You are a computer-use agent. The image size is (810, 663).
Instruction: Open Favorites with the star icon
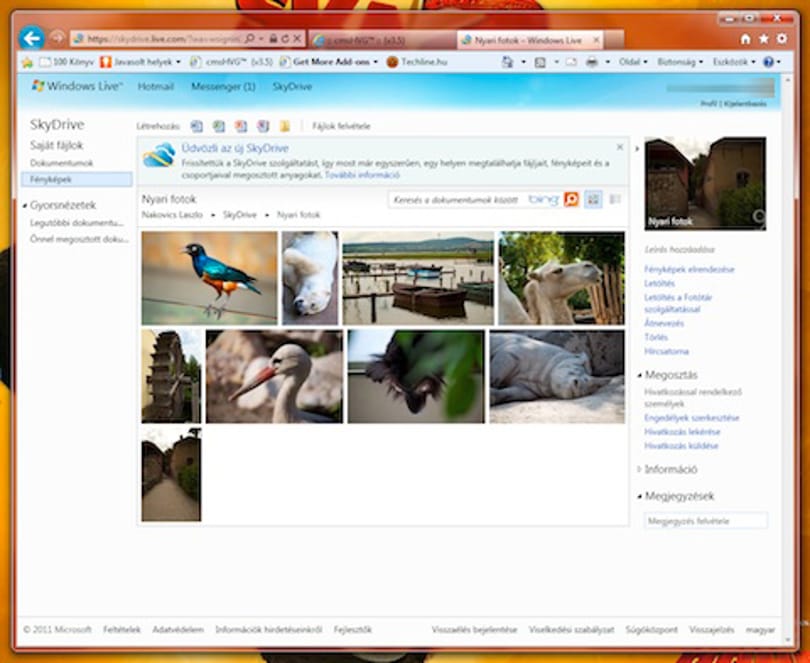(x=764, y=39)
